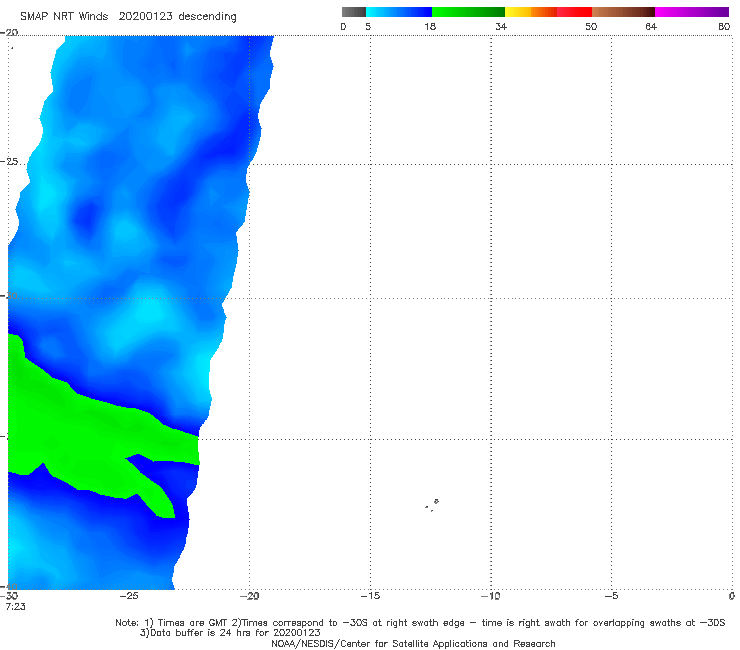Click the 'NOAA/NESDIS/Center for Satellite Applications and Research' credit
Image resolution: width=740 pixels, height=650 pixels.
click(413, 644)
